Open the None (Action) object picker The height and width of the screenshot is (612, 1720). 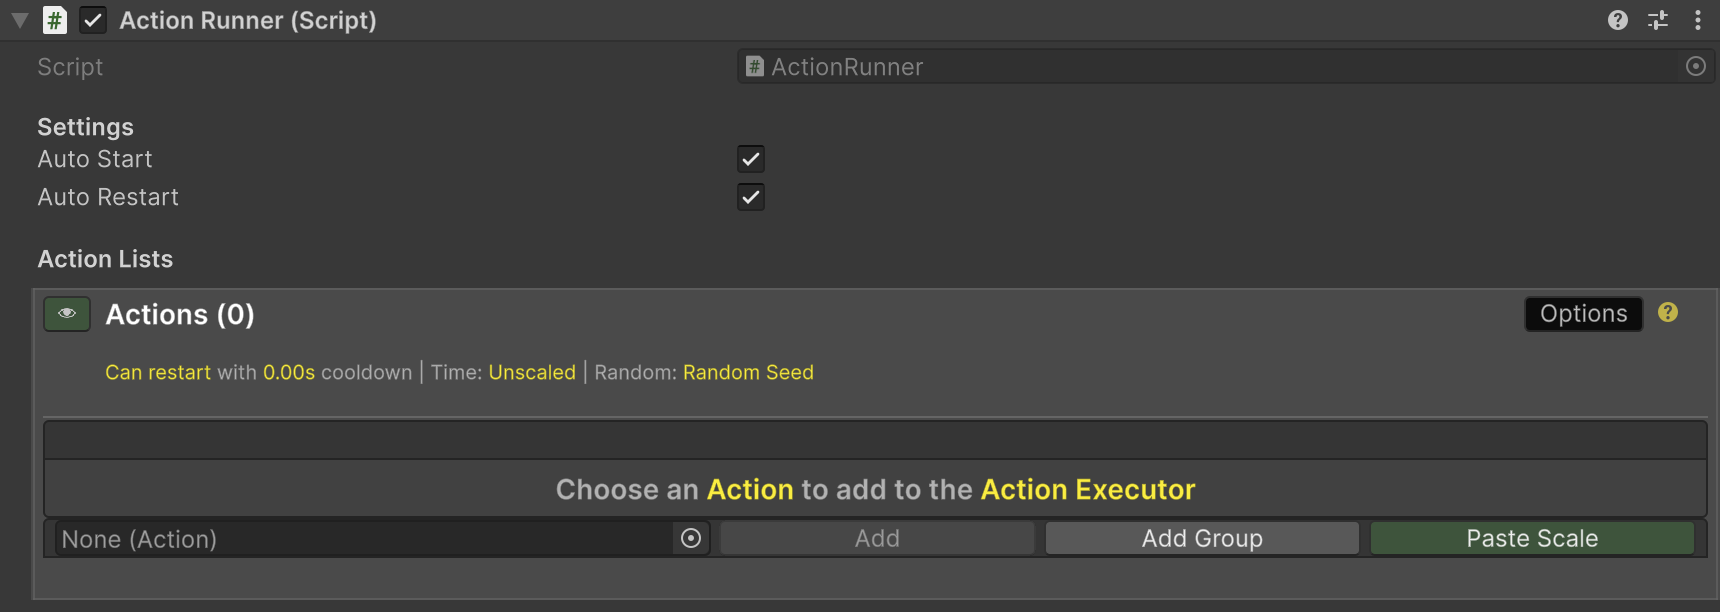691,538
